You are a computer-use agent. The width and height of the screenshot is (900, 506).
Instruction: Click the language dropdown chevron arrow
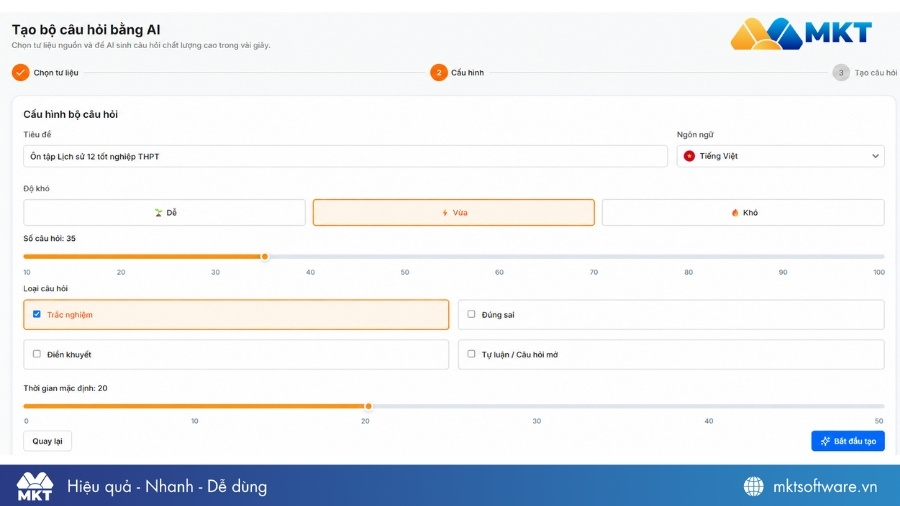tap(875, 156)
